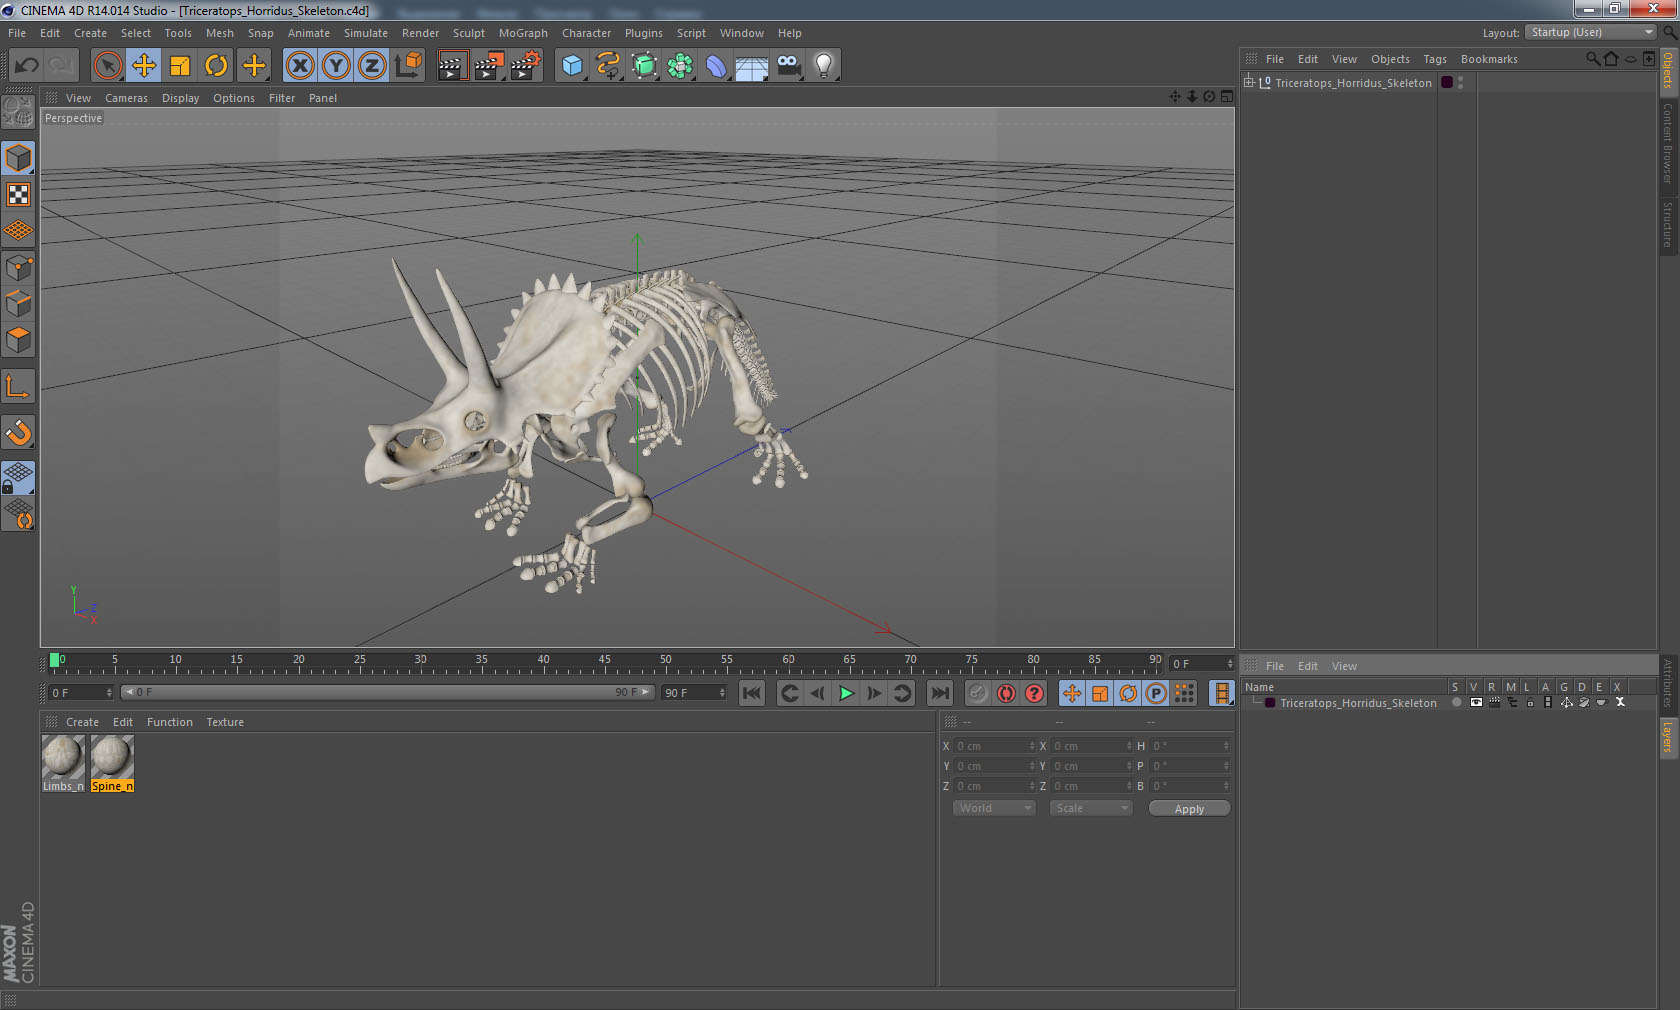Click layer color swatch in Layer Manager
1680x1010 pixels.
click(x=1270, y=703)
